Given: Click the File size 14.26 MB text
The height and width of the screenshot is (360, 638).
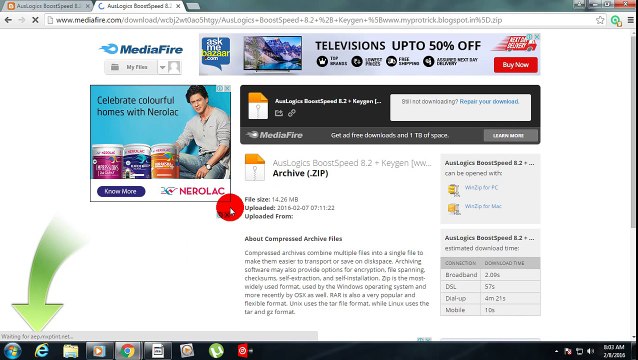Looking at the screenshot, I should pyautogui.click(x=271, y=199).
